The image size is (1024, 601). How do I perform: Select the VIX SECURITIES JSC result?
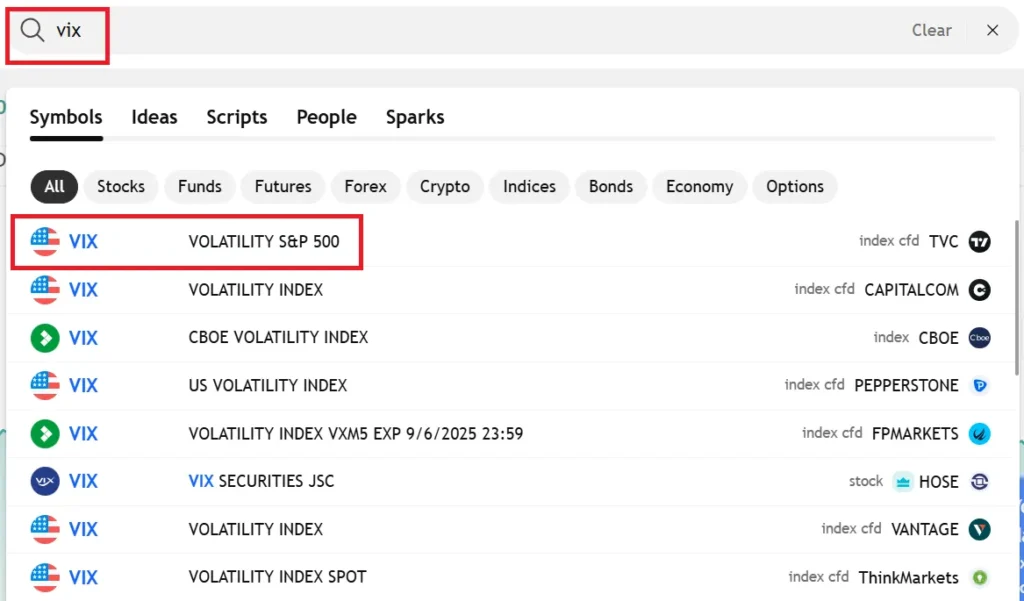(511, 481)
